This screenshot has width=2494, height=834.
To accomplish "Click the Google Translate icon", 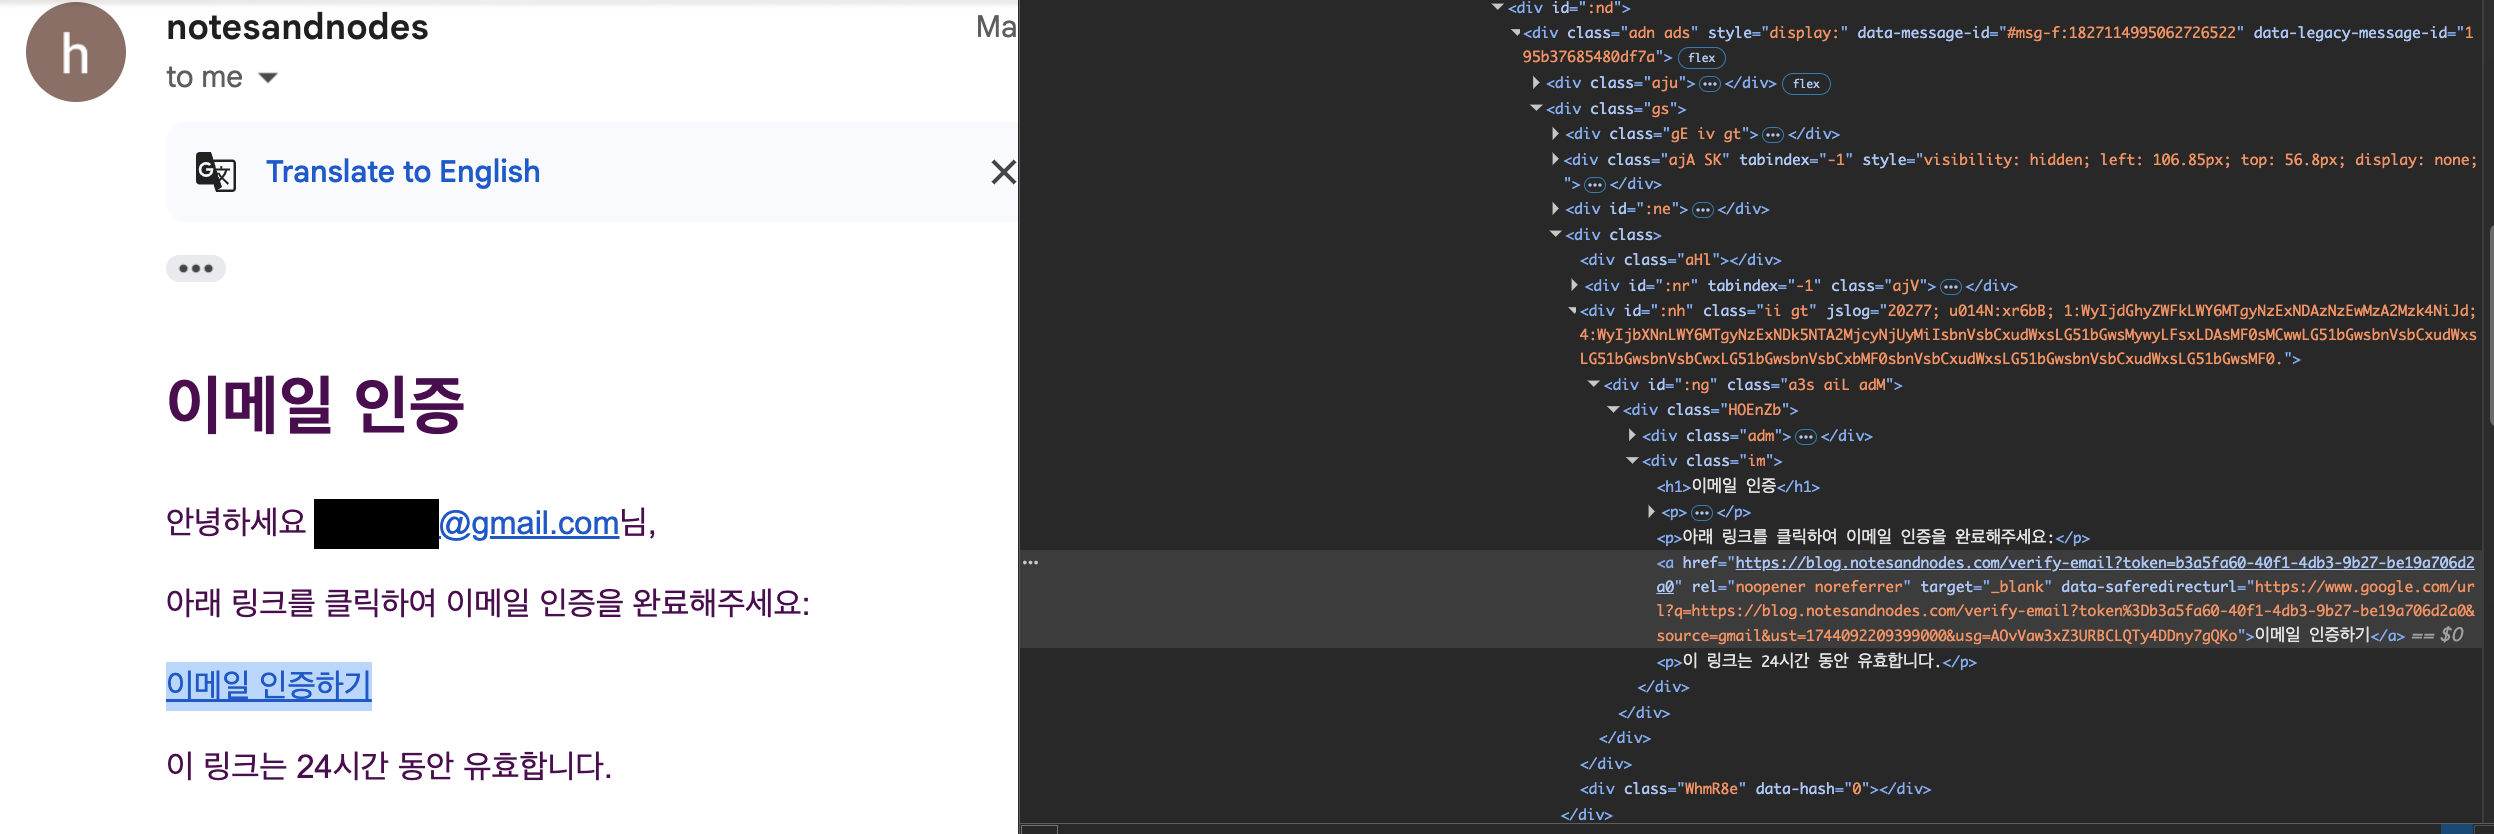I will 216,172.
